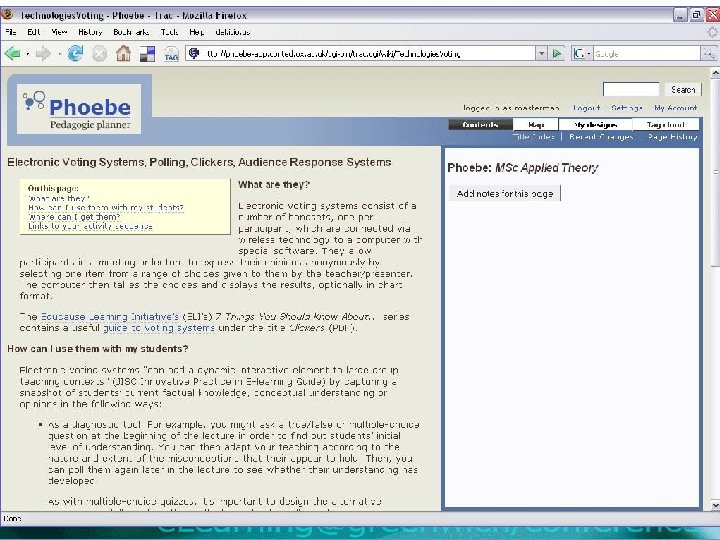Open the Settings link
720x540 pixels.
[x=627, y=108]
